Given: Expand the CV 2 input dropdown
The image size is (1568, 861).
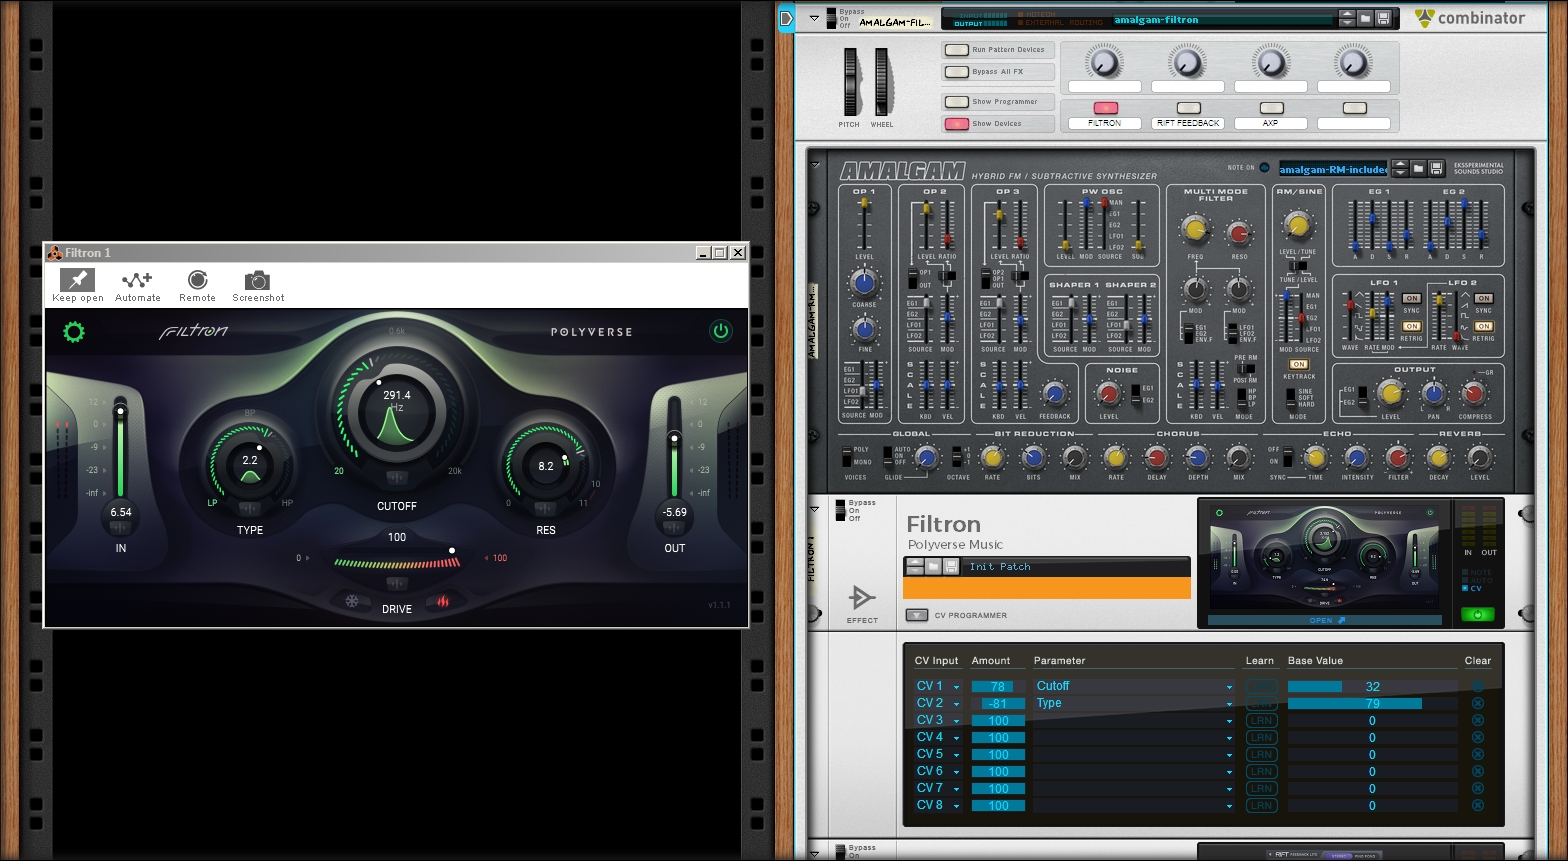Looking at the screenshot, I should click(957, 704).
